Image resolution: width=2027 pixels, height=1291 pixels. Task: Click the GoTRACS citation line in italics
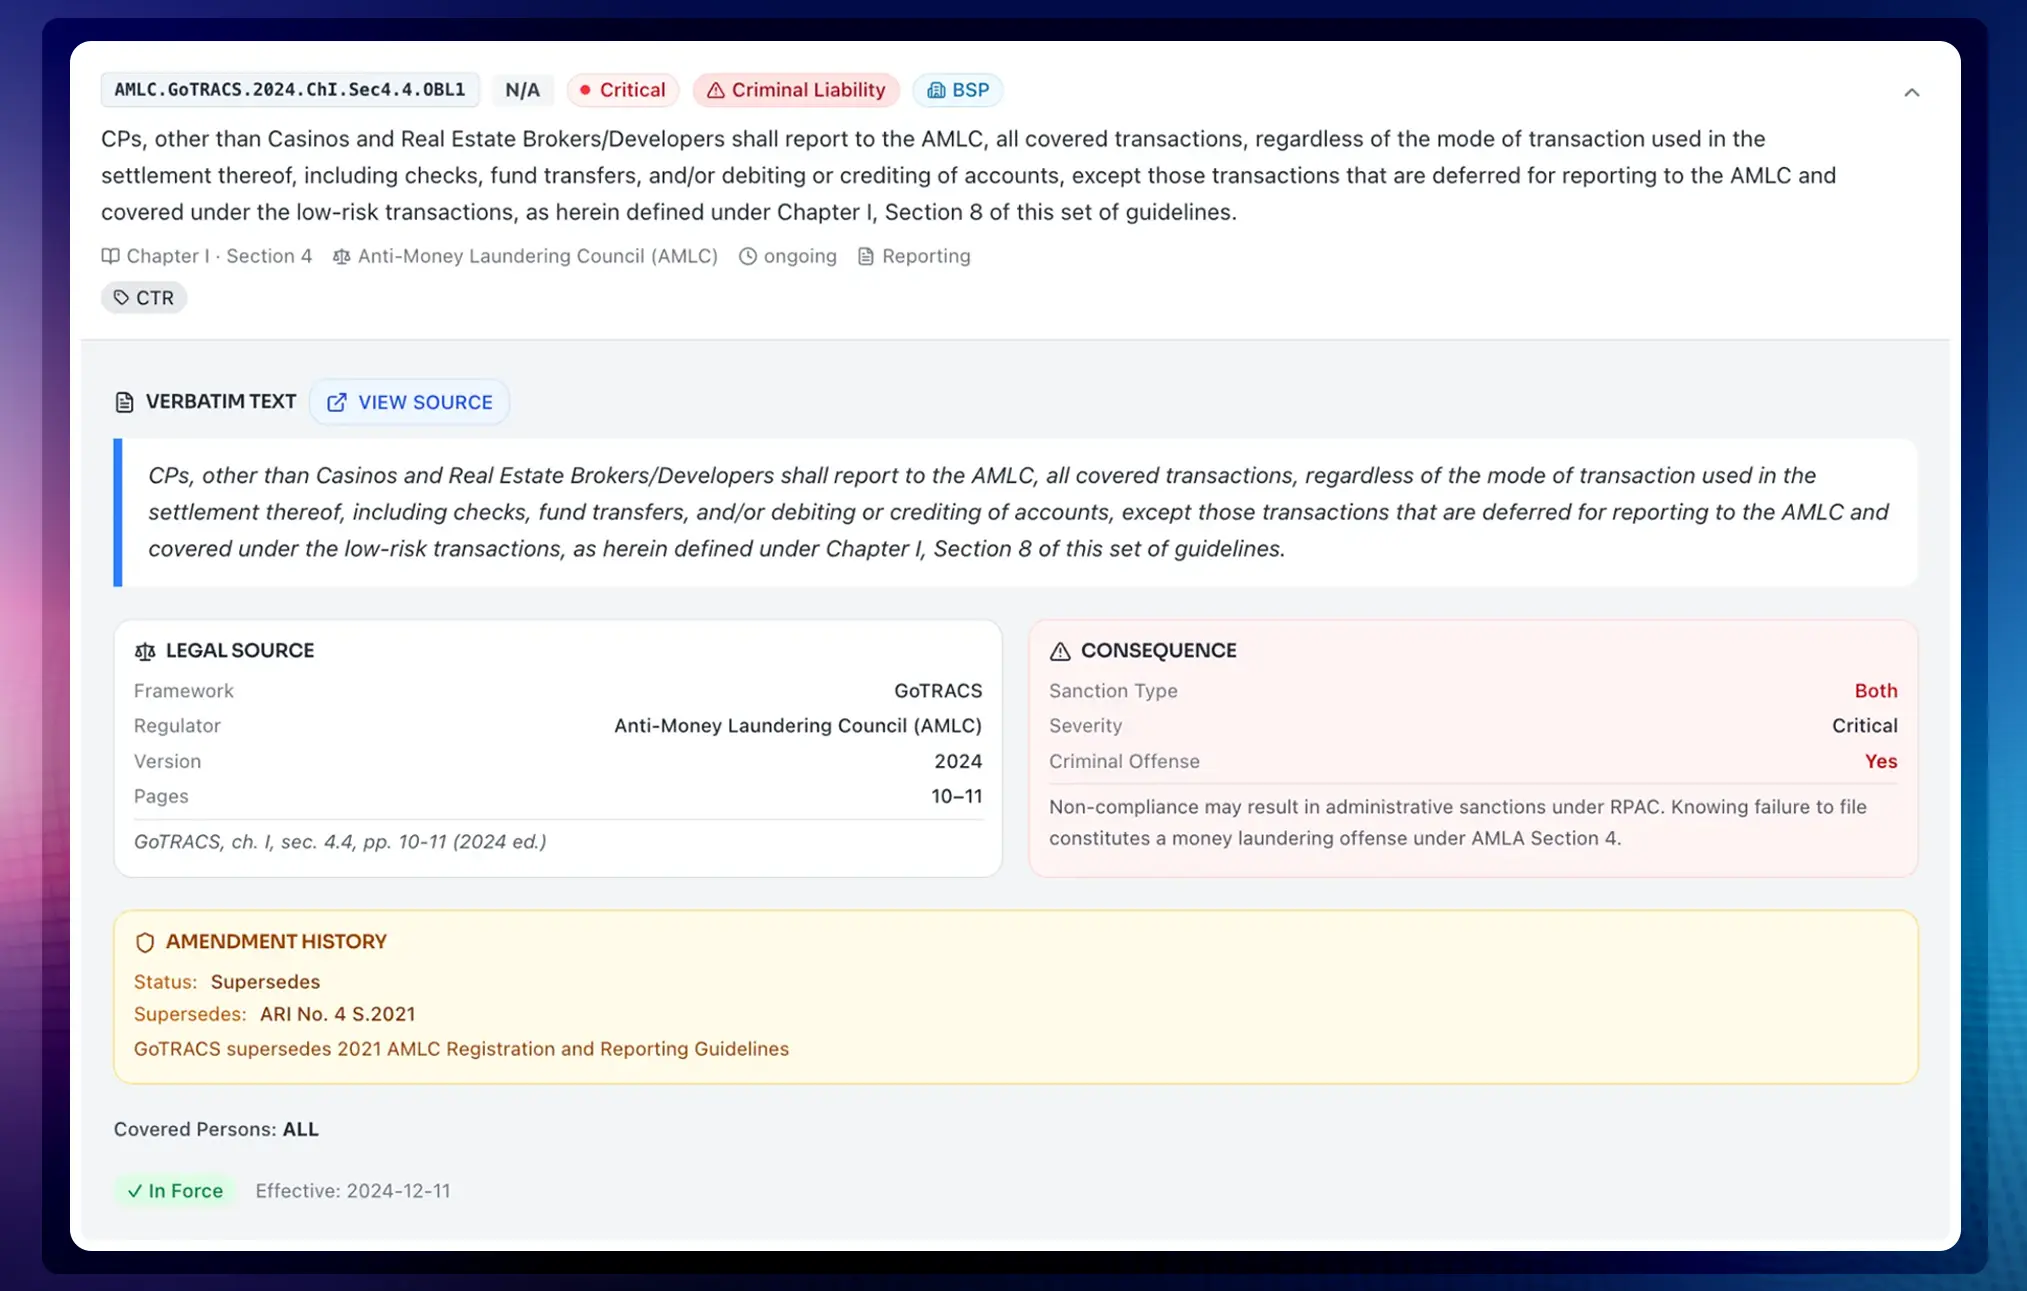pos(340,841)
